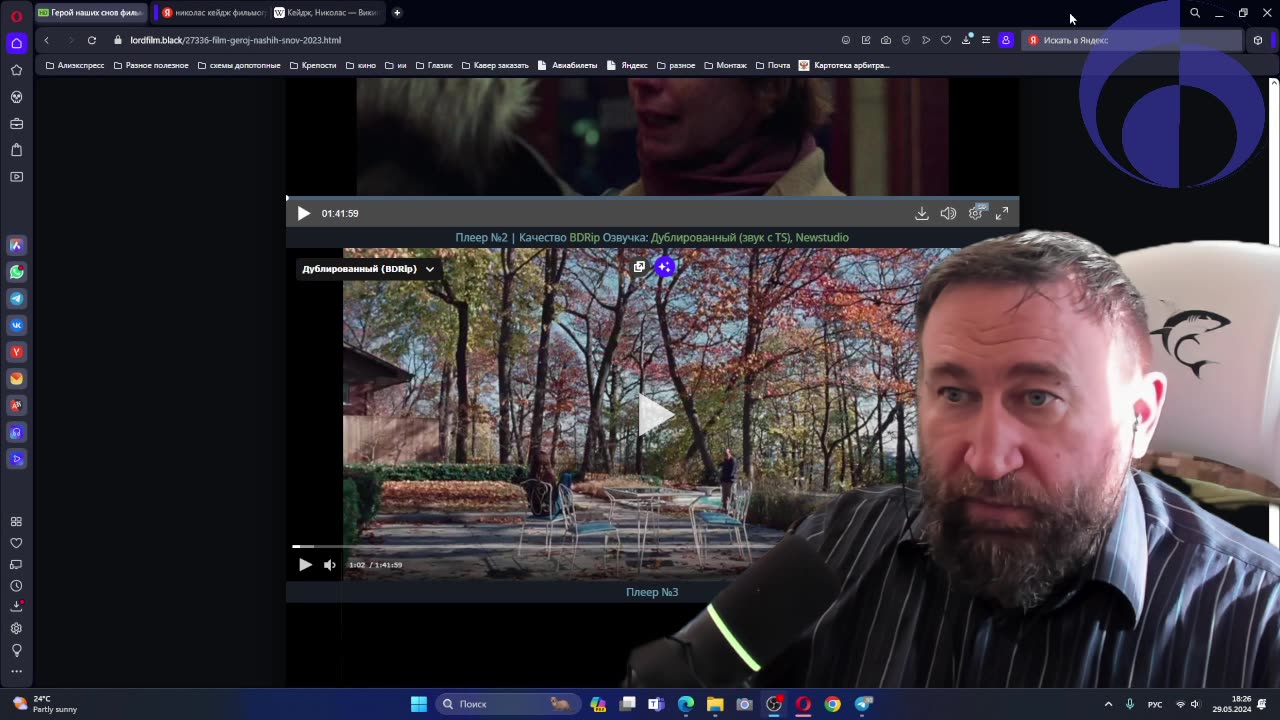Open схемы допотопные bookmarks folder
The width and height of the screenshot is (1280, 720).
[239, 65]
